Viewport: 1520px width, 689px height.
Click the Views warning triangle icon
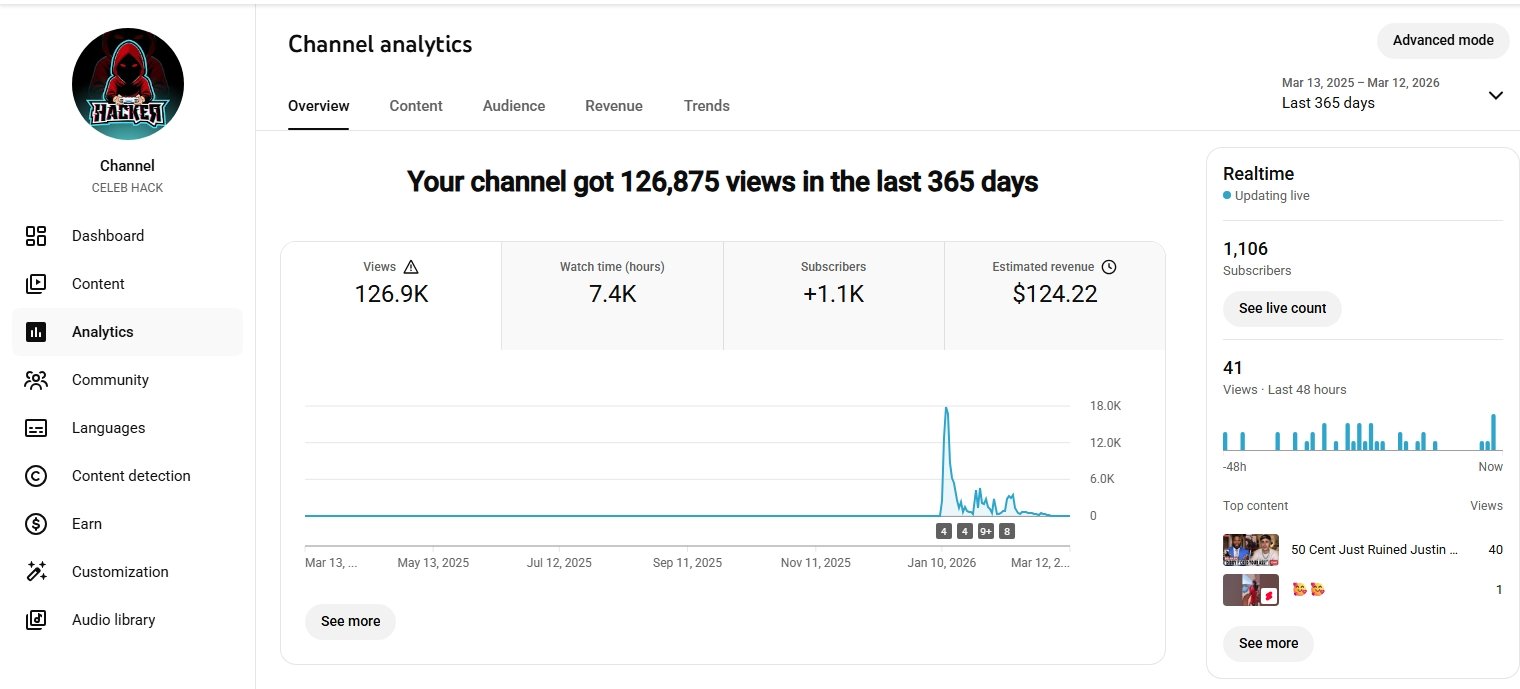pyautogui.click(x=411, y=267)
